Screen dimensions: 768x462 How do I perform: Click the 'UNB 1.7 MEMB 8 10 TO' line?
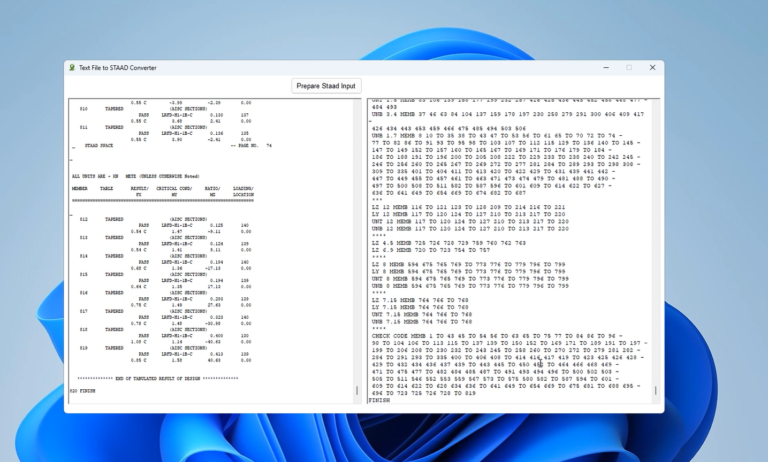(x=497, y=136)
